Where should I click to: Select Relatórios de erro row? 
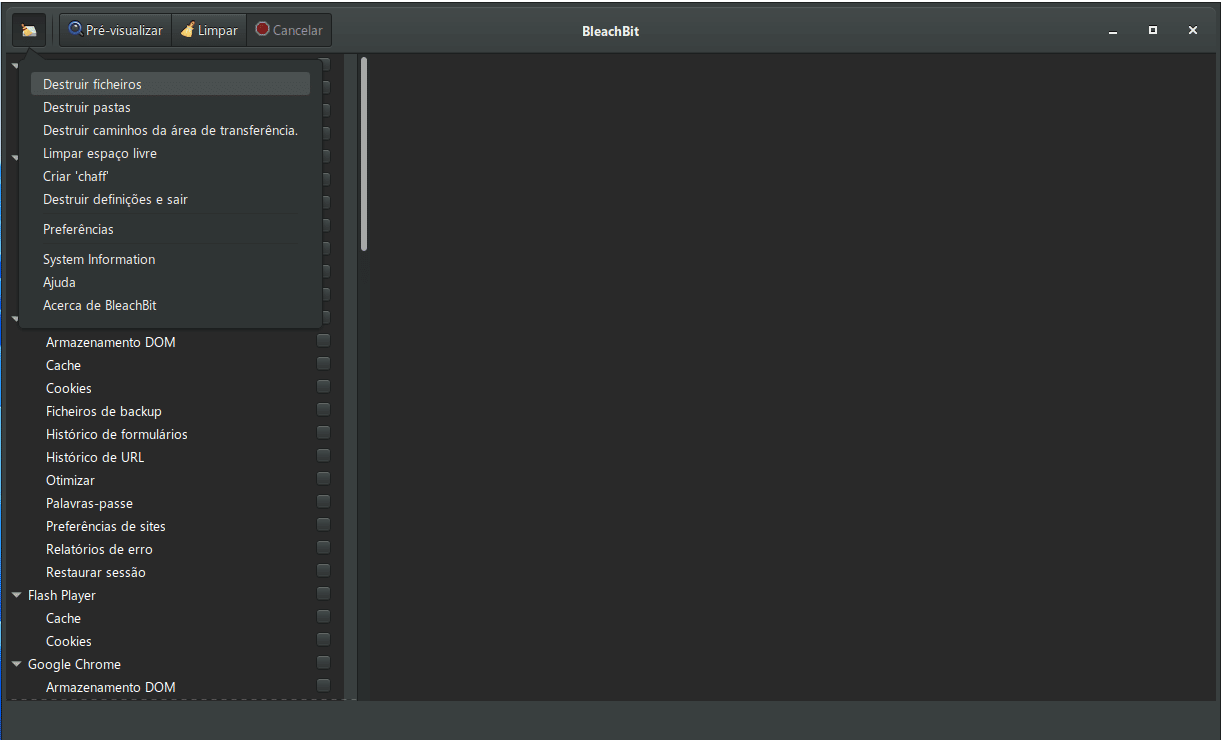point(175,549)
